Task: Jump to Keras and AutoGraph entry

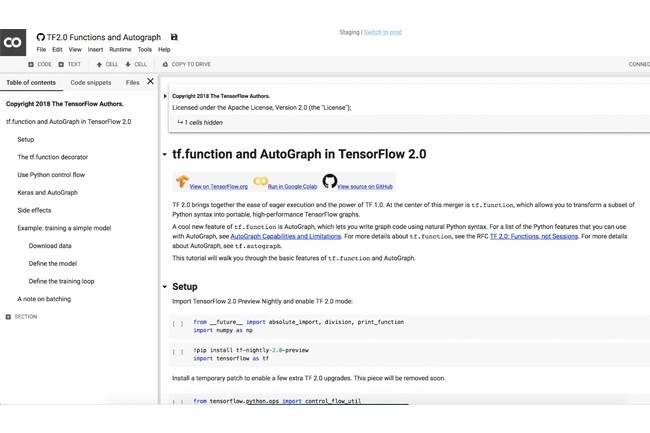Action: tap(48, 193)
